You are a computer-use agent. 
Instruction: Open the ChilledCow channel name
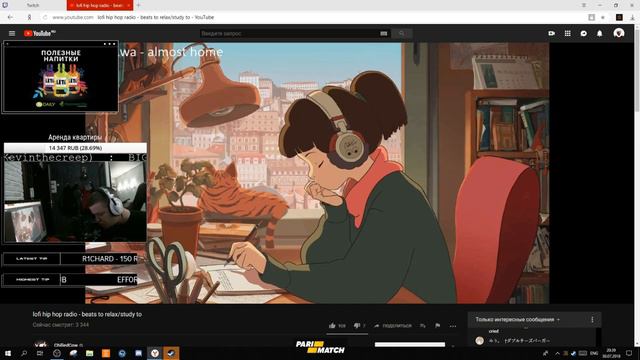tap(65, 345)
